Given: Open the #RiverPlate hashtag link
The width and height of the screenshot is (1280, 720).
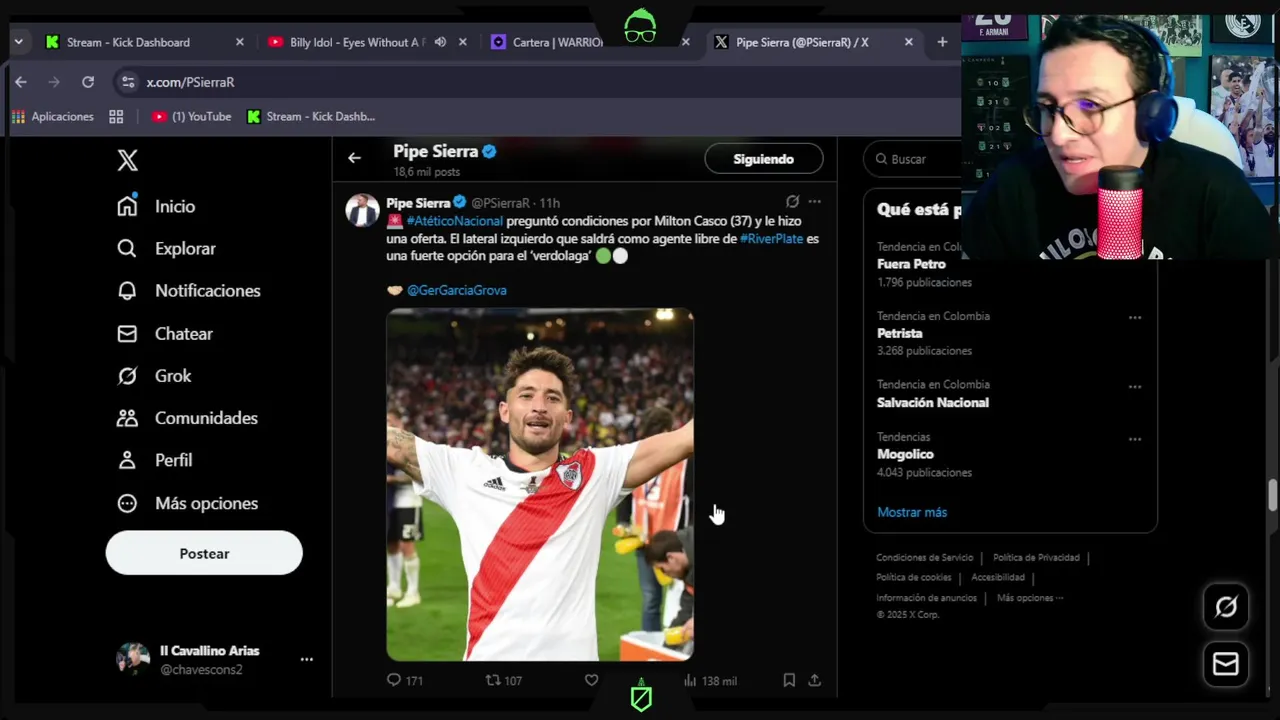Looking at the screenshot, I should (771, 239).
